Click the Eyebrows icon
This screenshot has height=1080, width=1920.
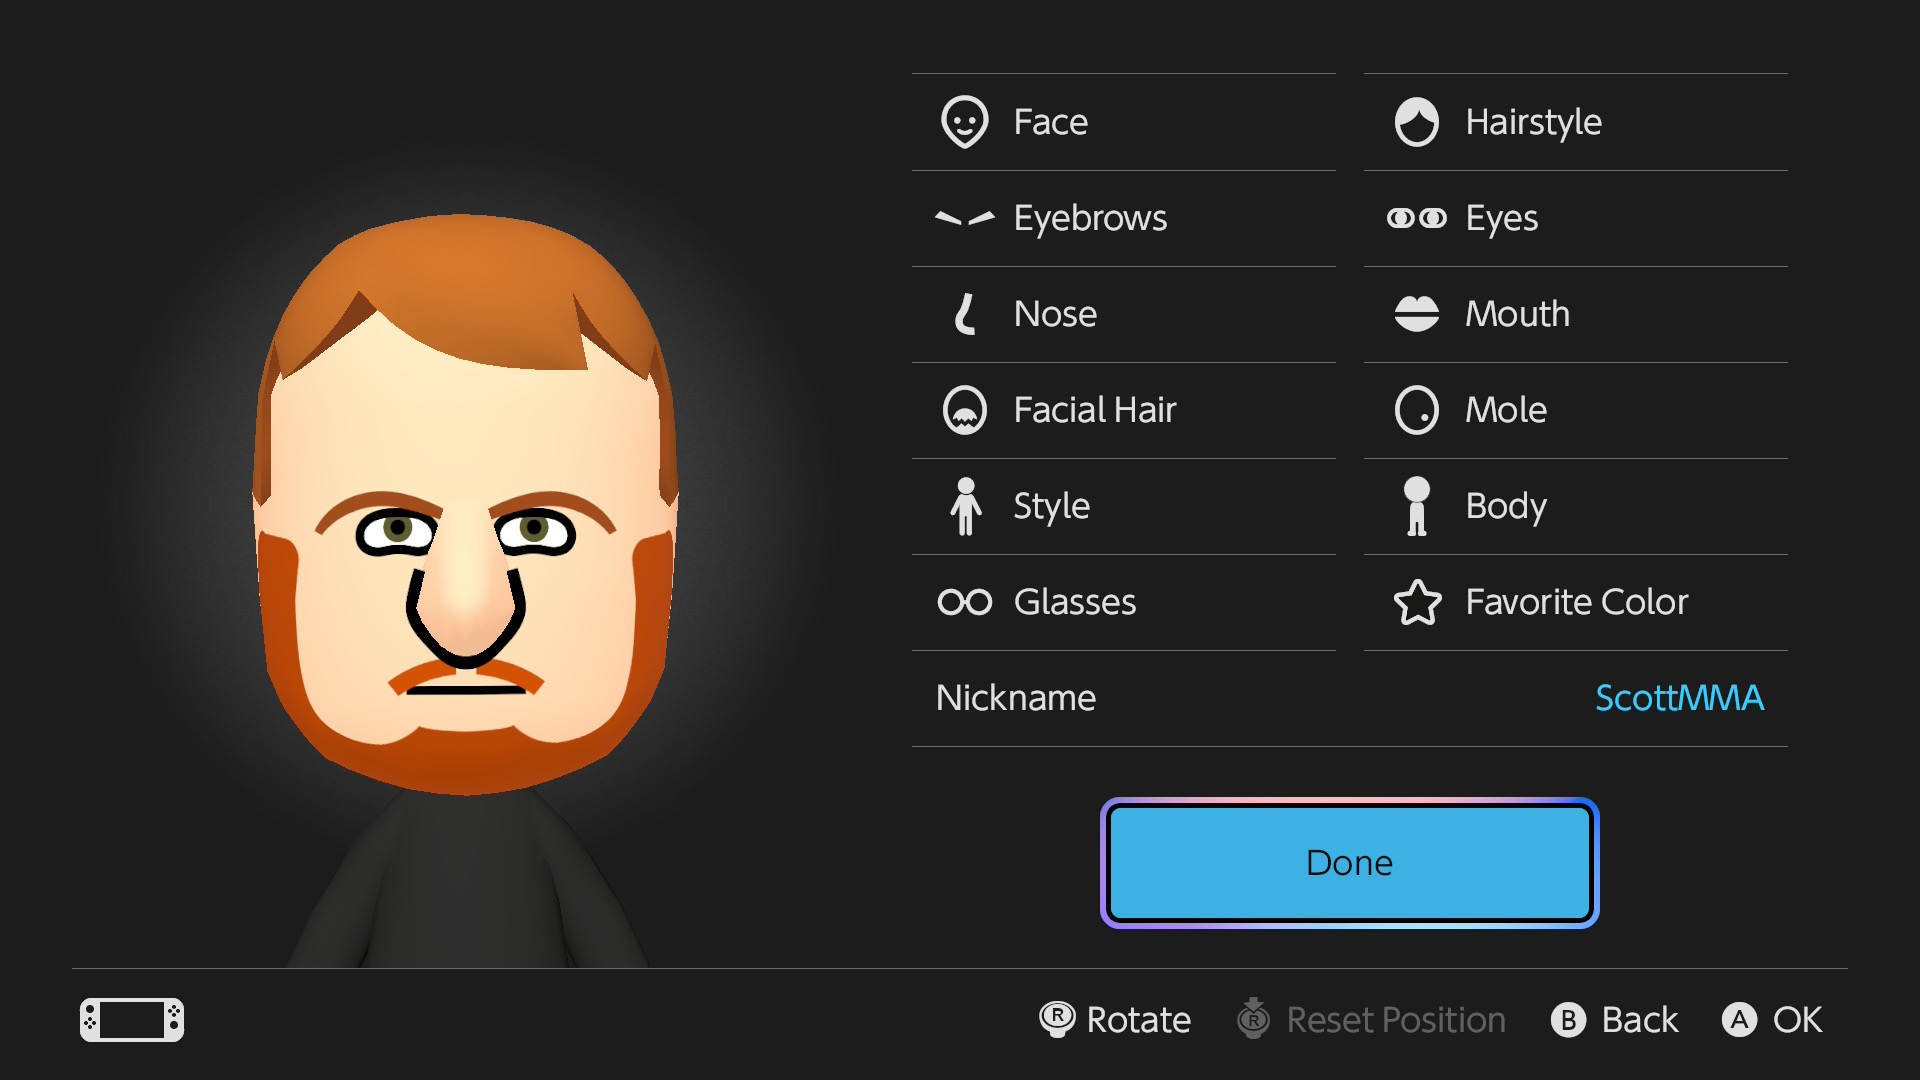(964, 218)
